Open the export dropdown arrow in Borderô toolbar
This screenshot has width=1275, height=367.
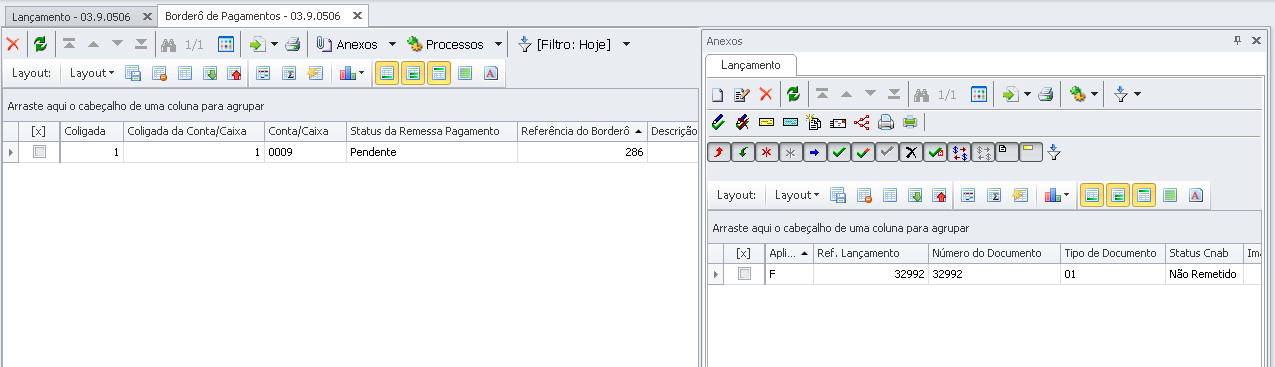coord(273,44)
